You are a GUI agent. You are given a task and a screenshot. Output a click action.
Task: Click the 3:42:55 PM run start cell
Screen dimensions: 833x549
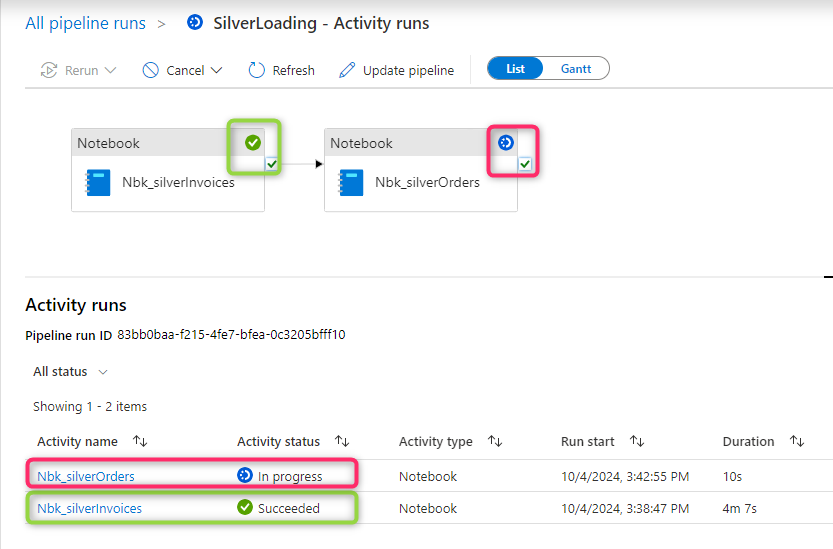625,476
